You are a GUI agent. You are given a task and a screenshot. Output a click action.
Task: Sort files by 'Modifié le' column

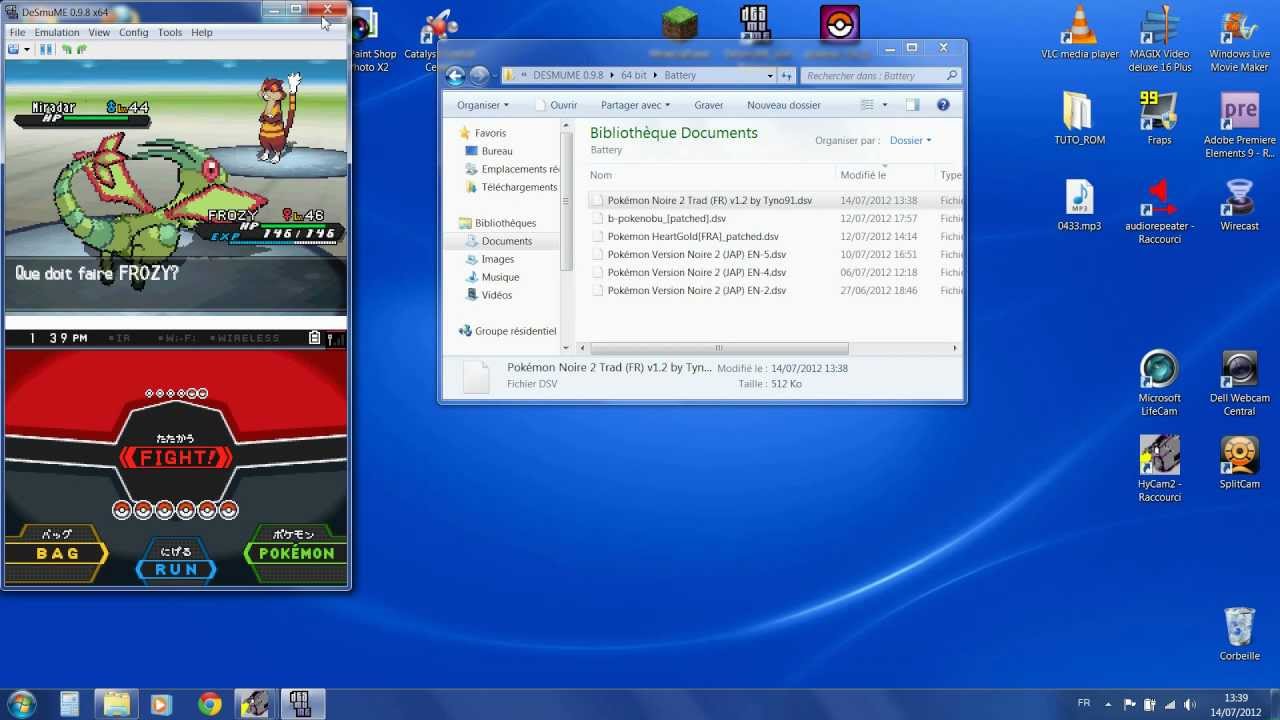point(885,175)
